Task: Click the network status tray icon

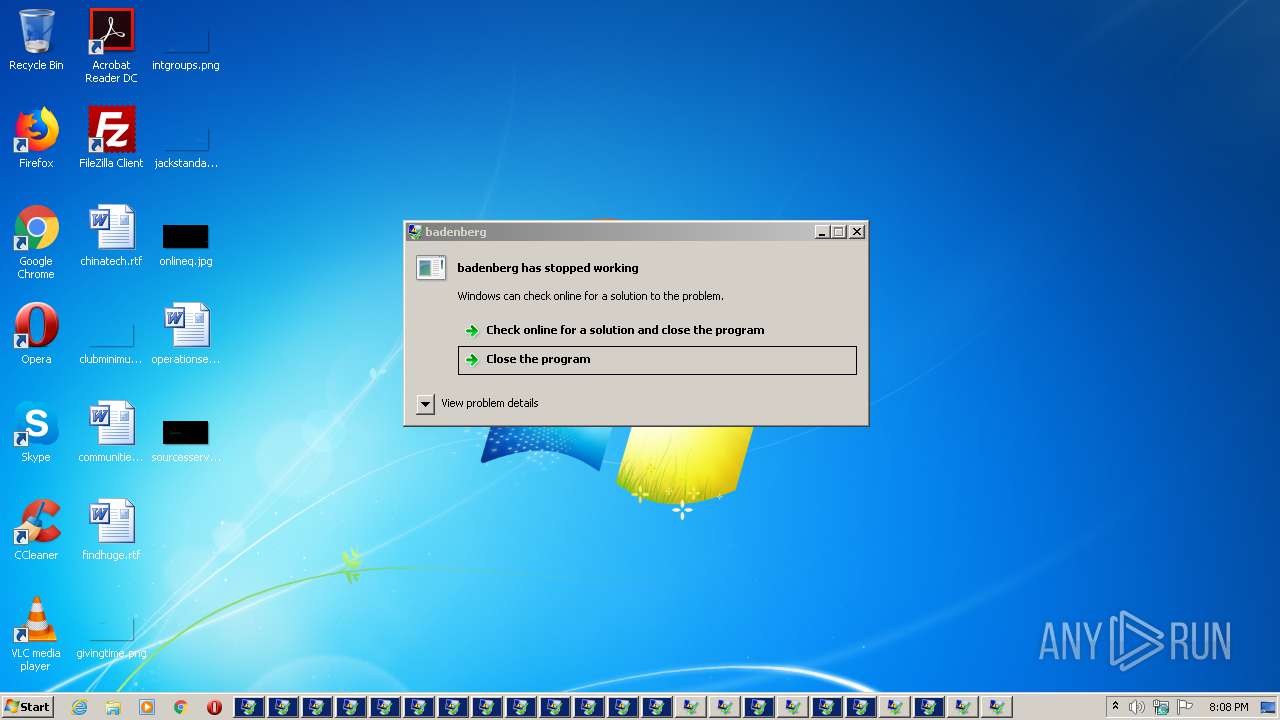Action: [x=1161, y=707]
